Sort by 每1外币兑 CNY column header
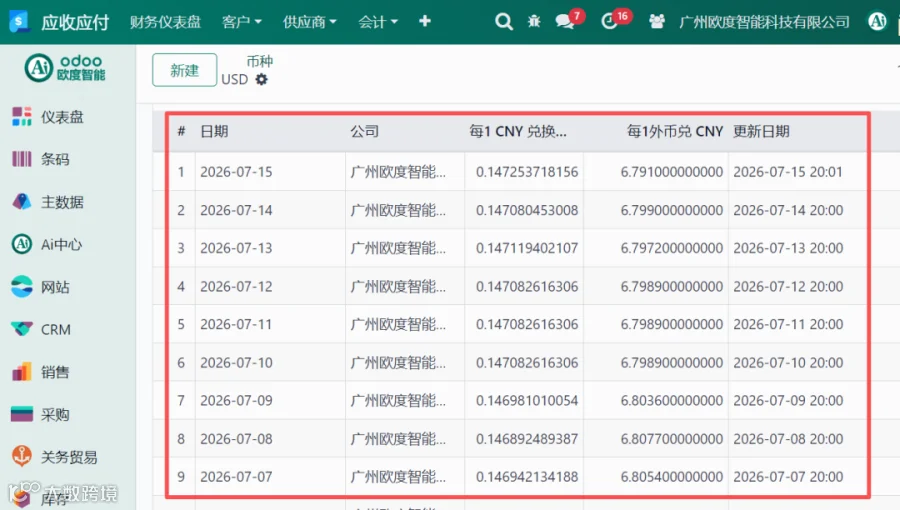This screenshot has height=510, width=900. click(x=675, y=131)
